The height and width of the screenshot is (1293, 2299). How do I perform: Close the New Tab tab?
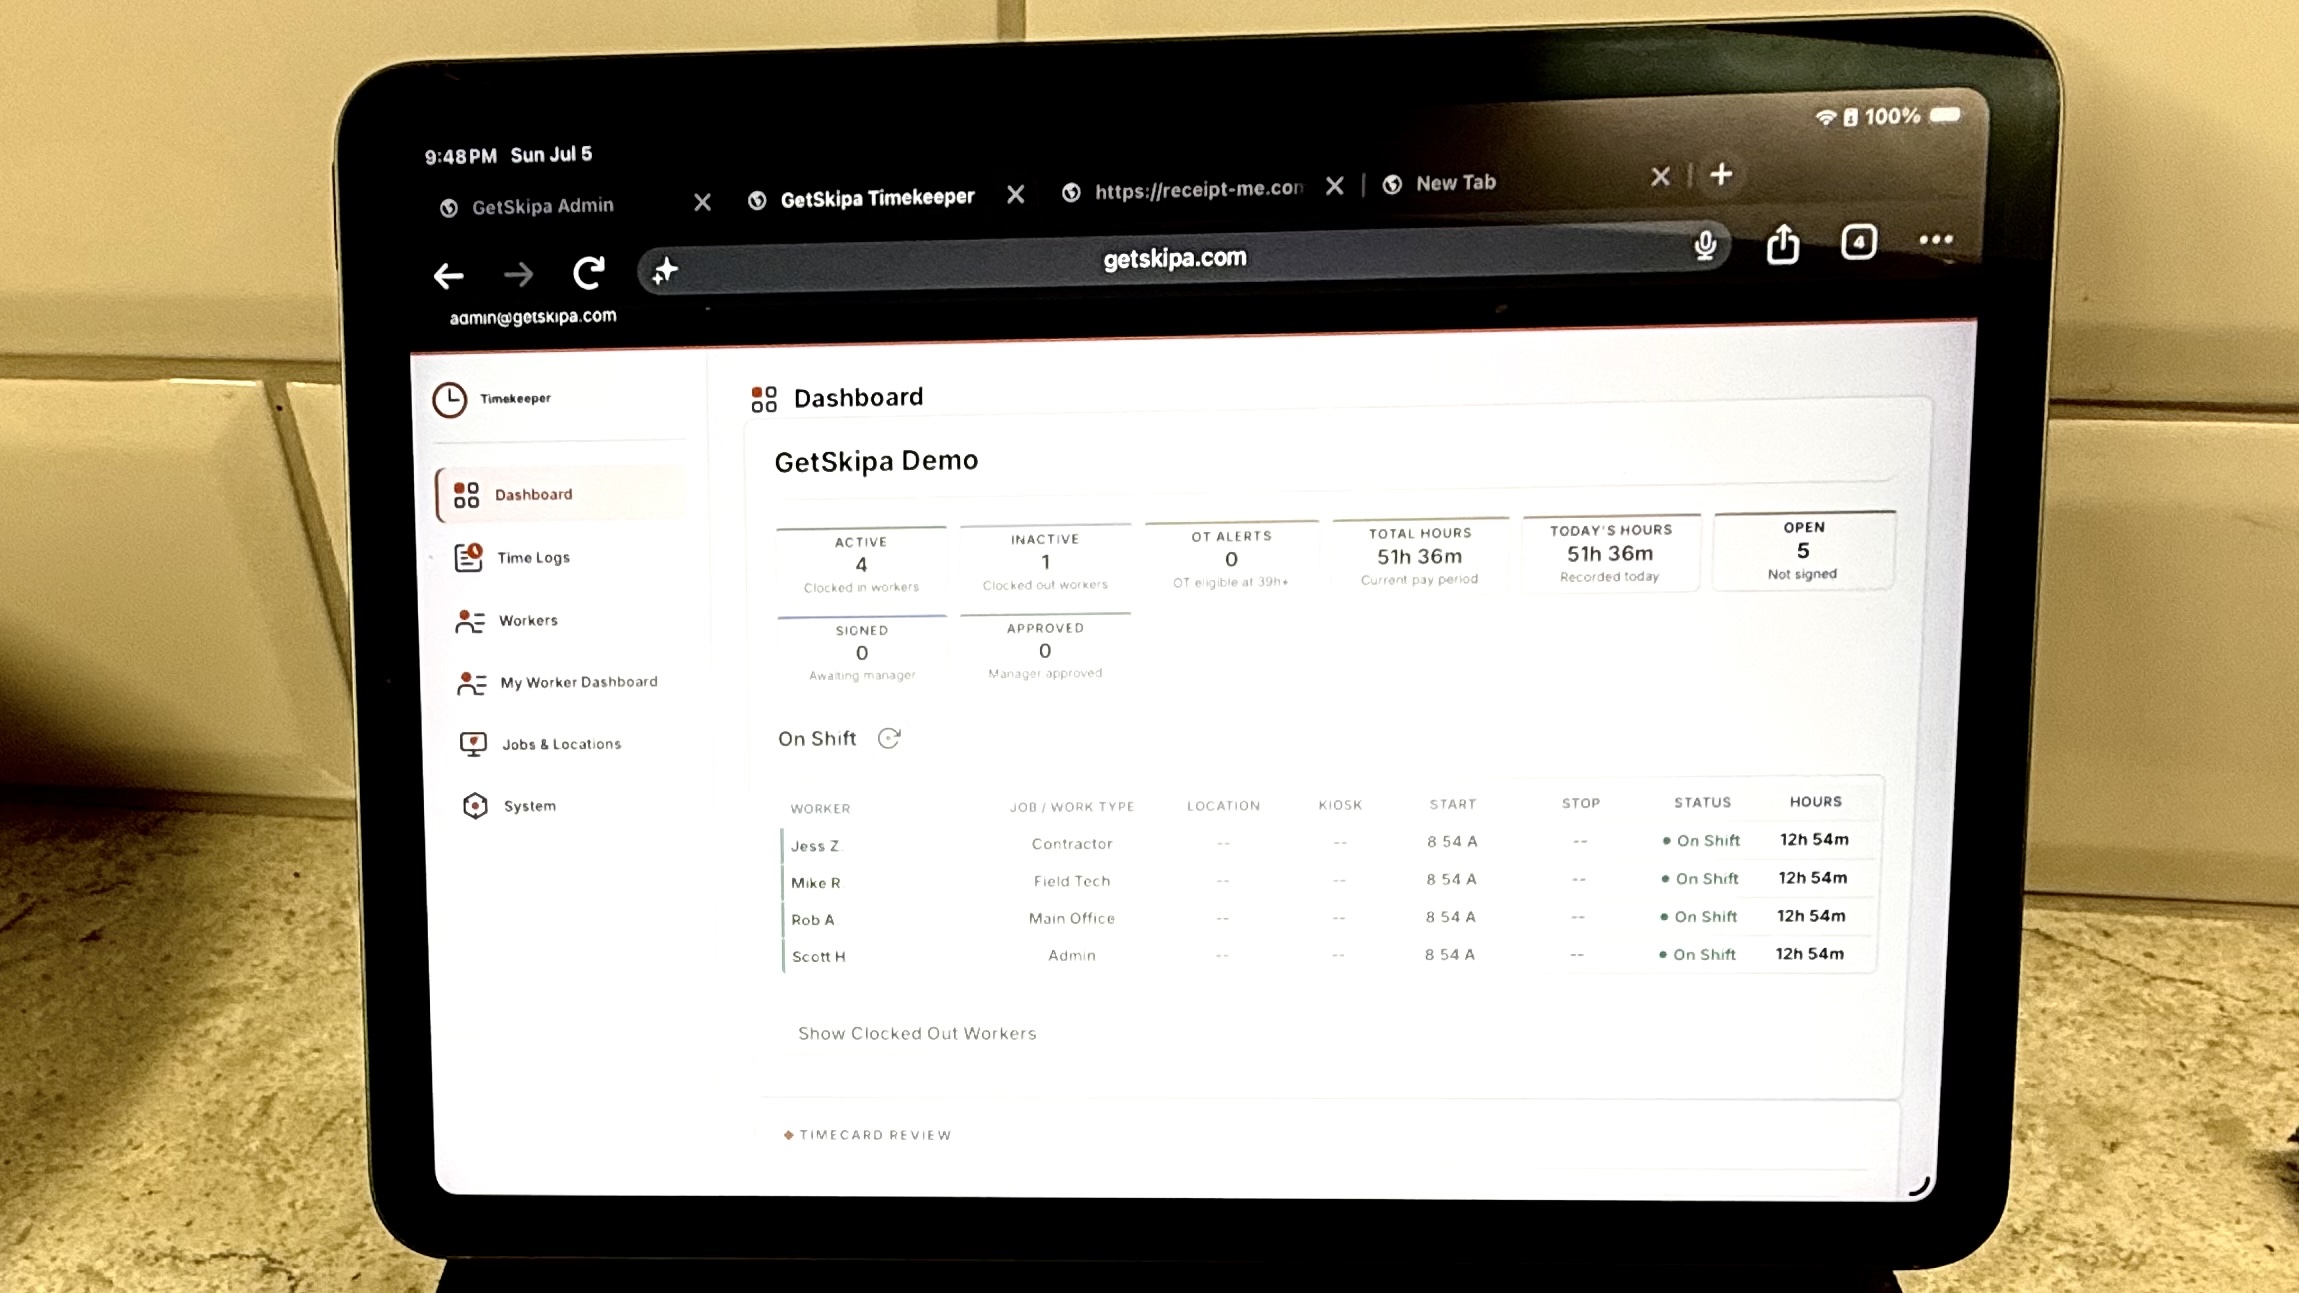[1660, 177]
